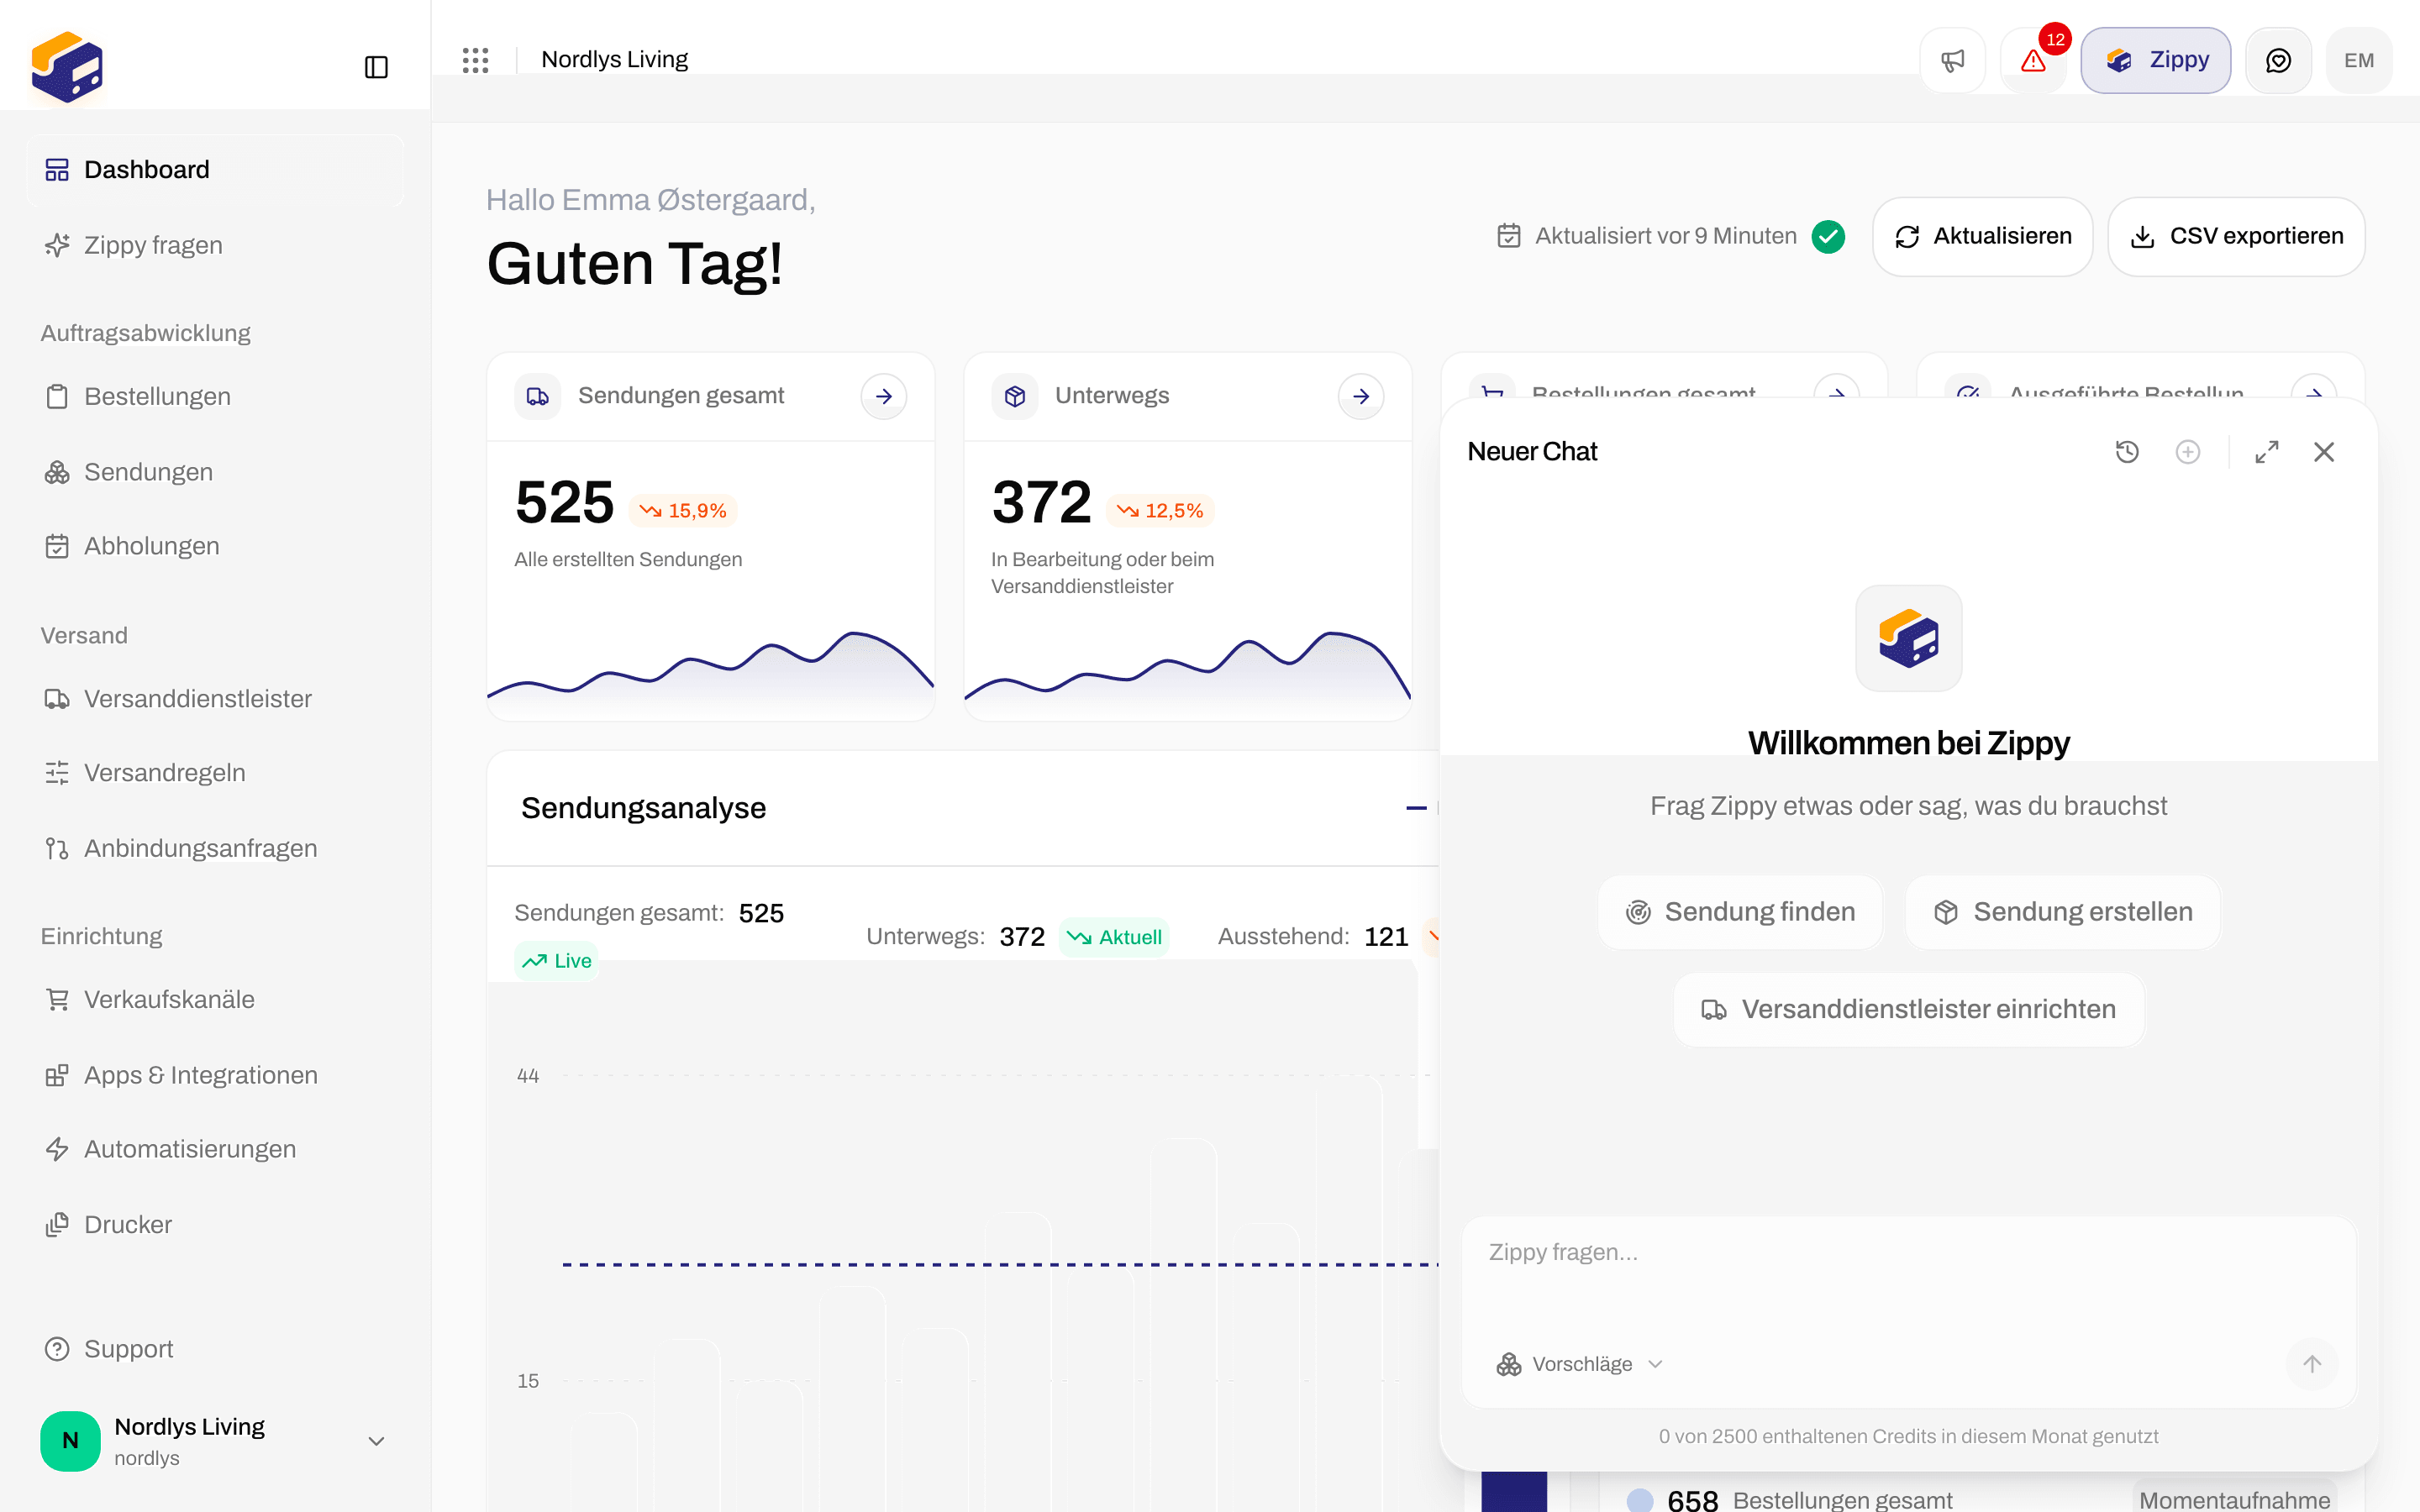The image size is (2420, 1512).
Task: Click the Live badge in Sendungsanalyse
Action: coord(557,961)
